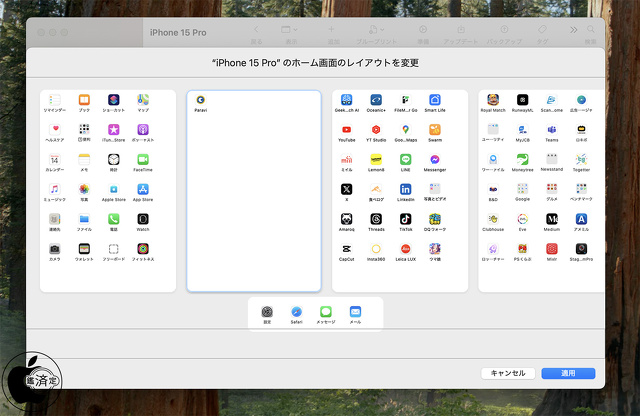
Task: Open the Newsstand folder
Action: (x=551, y=160)
